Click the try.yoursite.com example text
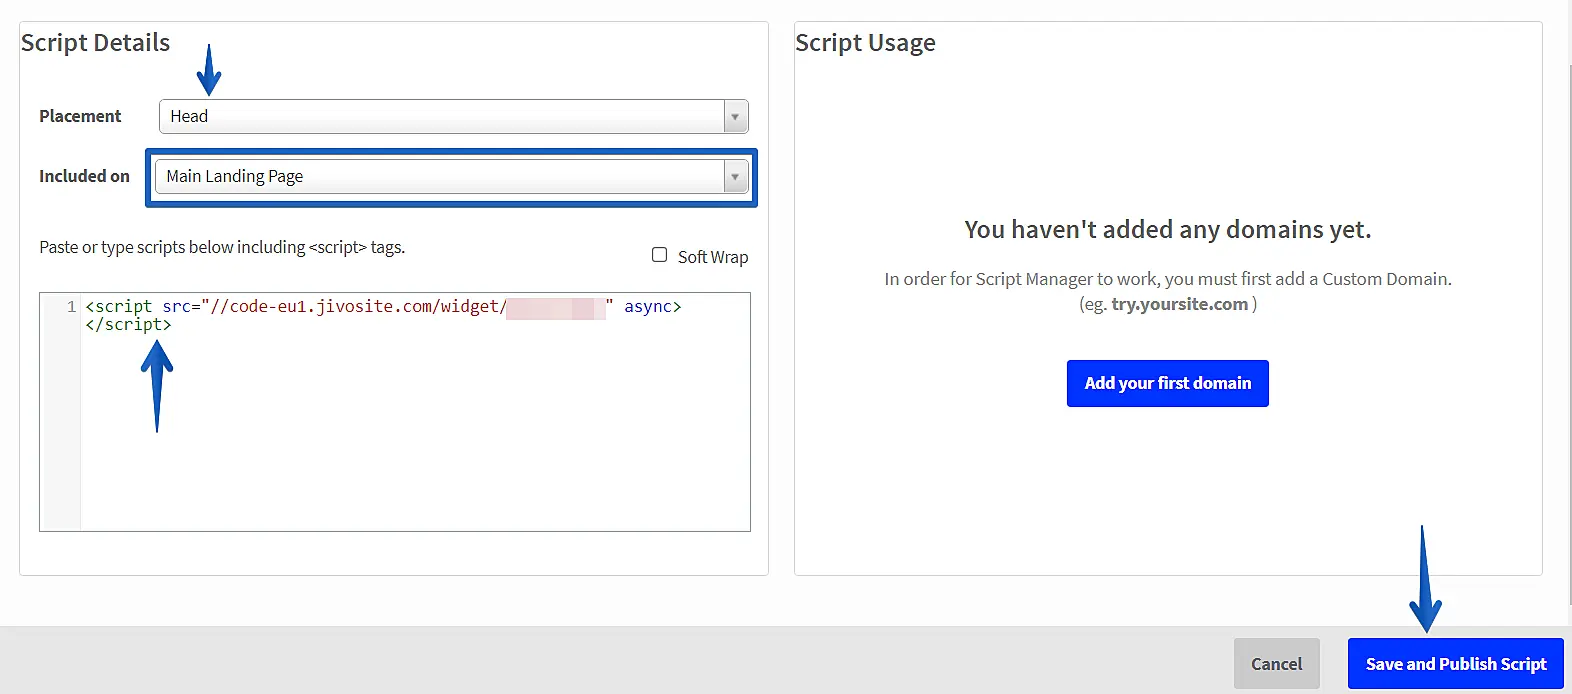Viewport: 1572px width, 694px height. click(x=1179, y=304)
